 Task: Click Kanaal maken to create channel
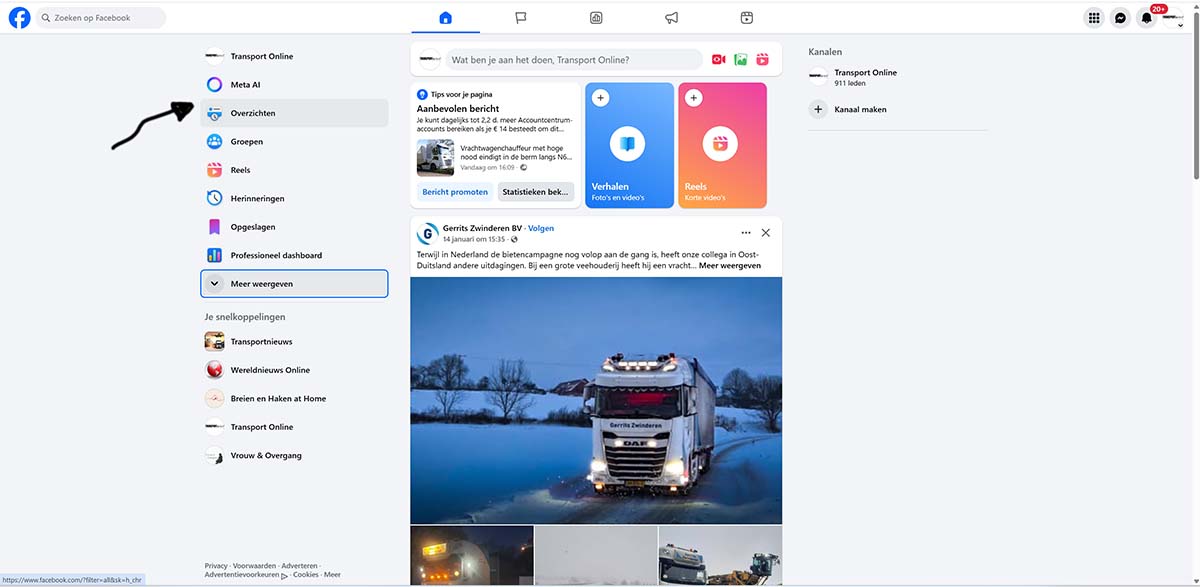(x=860, y=110)
